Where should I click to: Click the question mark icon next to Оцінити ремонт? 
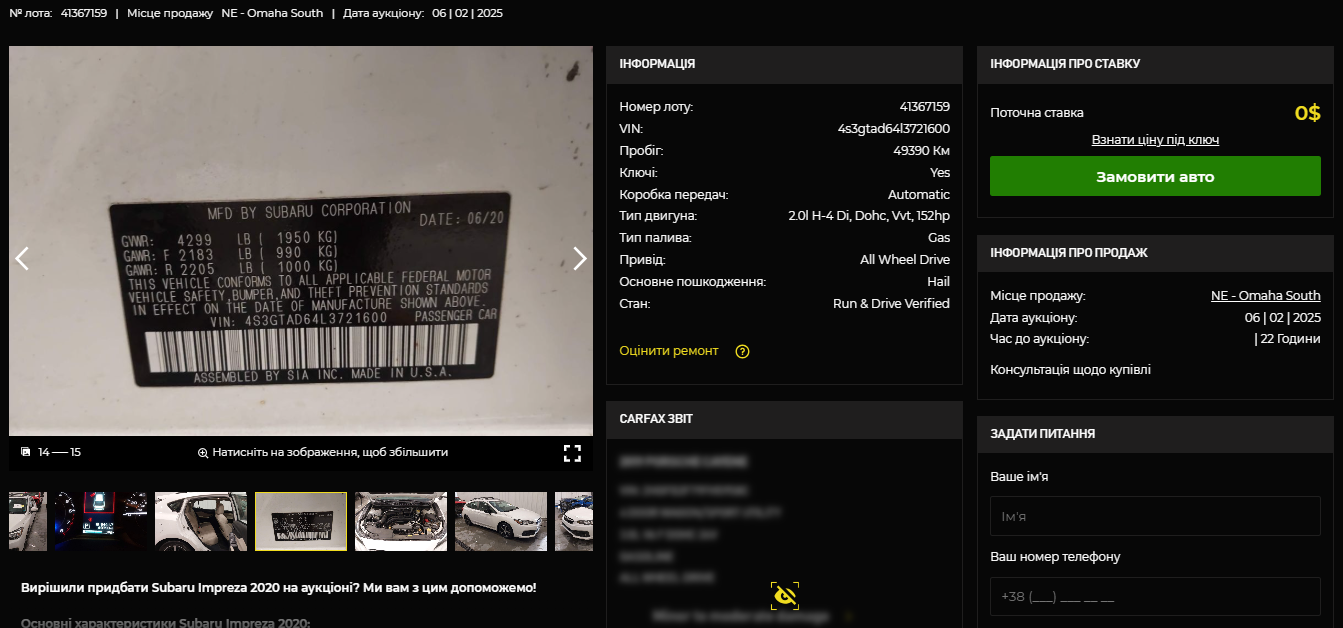742,351
